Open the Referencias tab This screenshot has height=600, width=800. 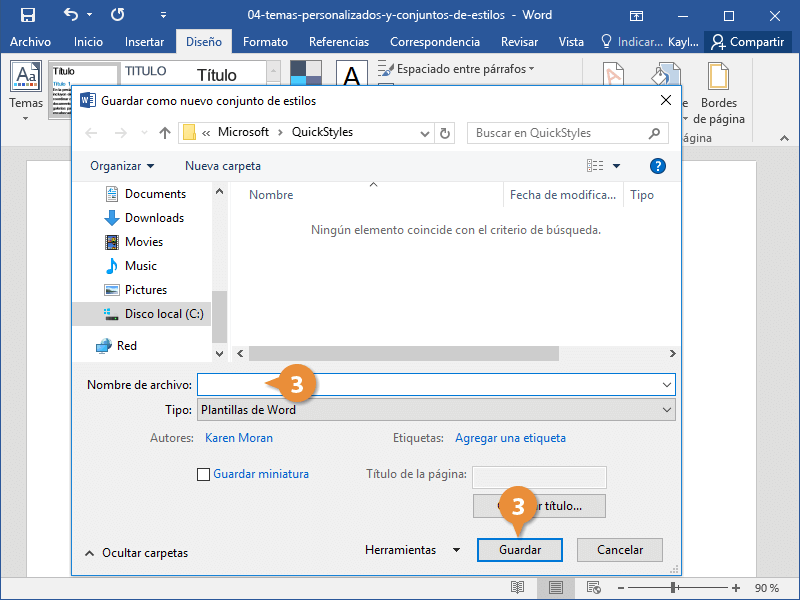(339, 42)
